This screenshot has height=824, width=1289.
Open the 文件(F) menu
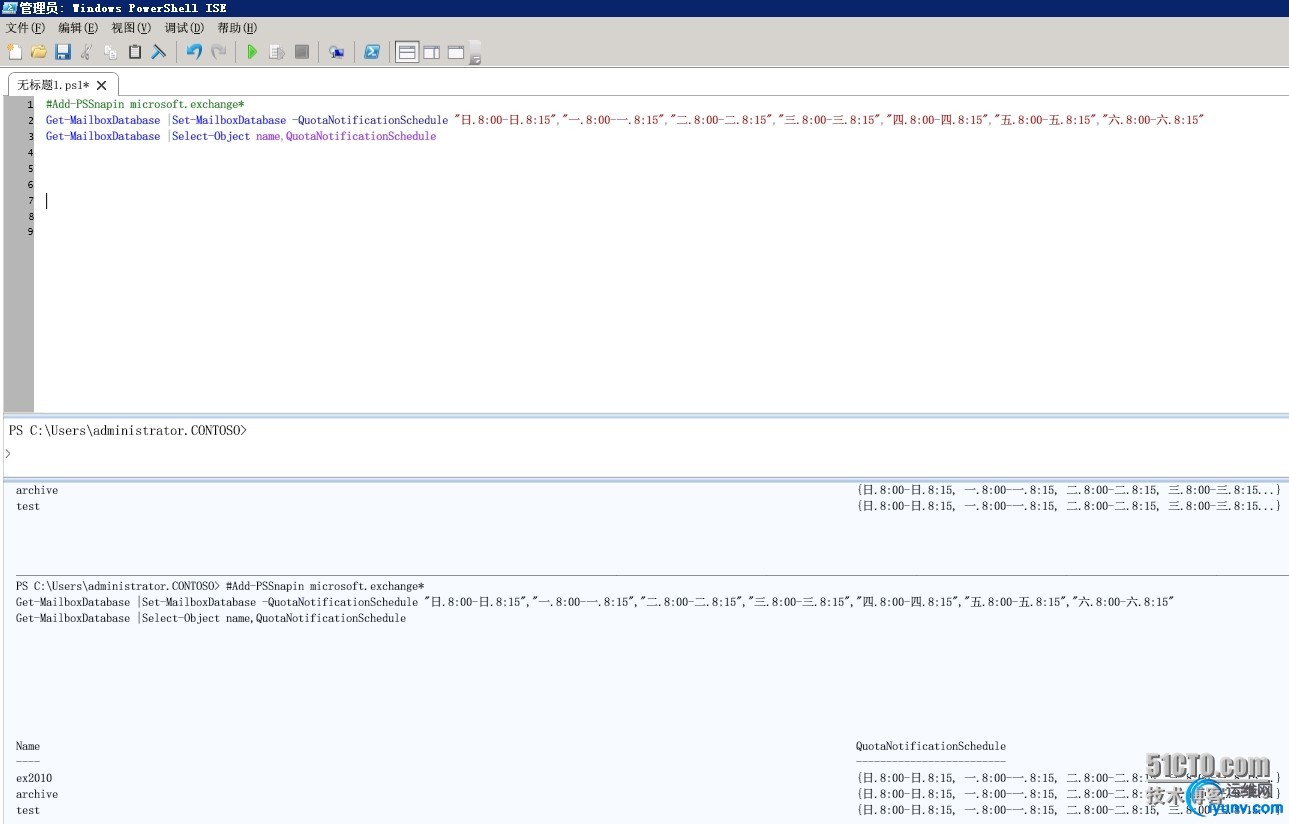pos(26,28)
